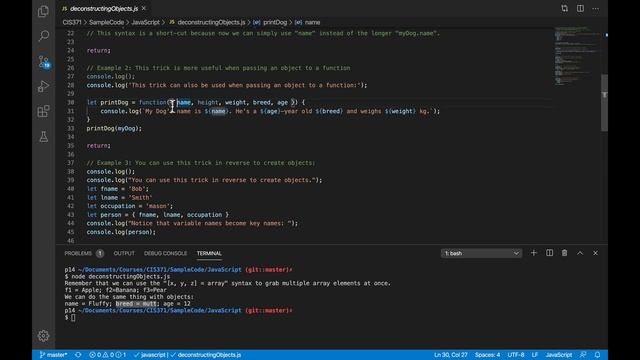Click the terminal prompt input cursor

(73, 318)
